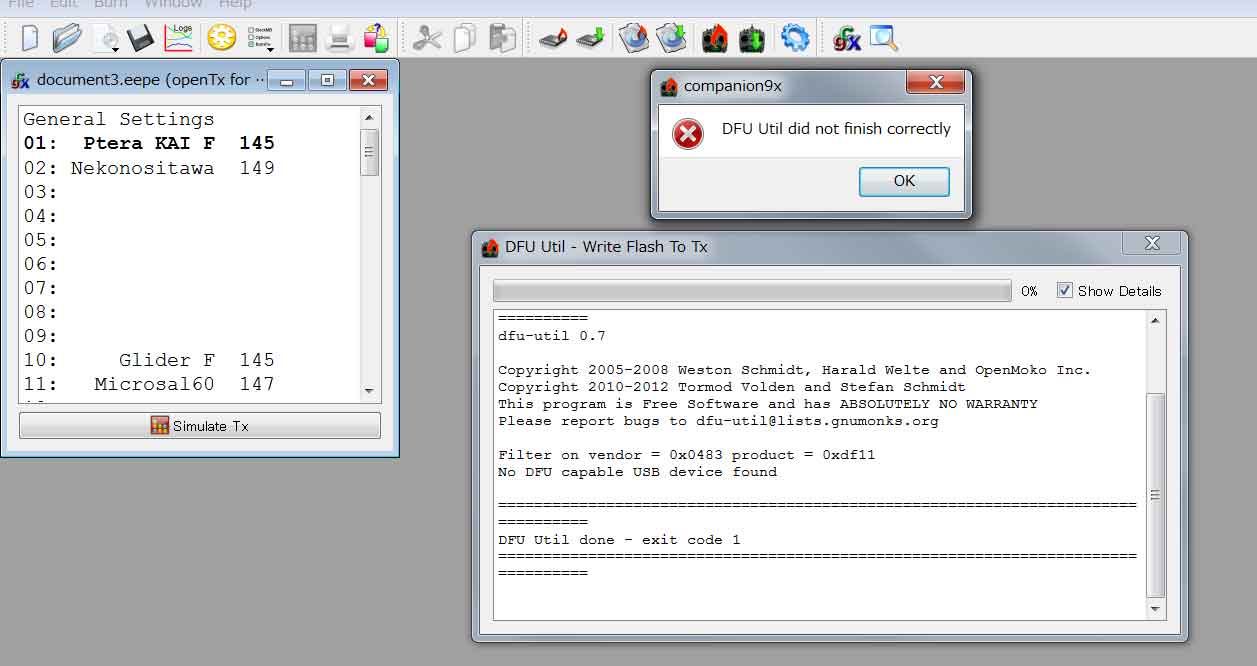Image resolution: width=1257 pixels, height=666 pixels.
Task: Click 'No DFU capable USB device found'
Action: (x=637, y=472)
